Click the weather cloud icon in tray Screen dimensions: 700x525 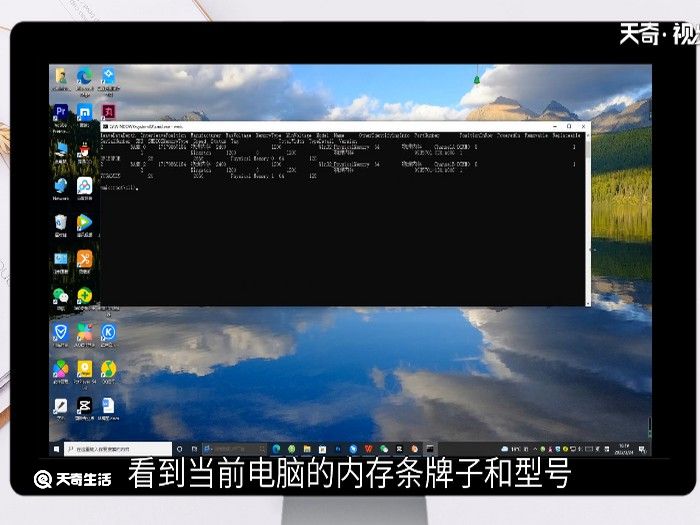tap(505, 449)
